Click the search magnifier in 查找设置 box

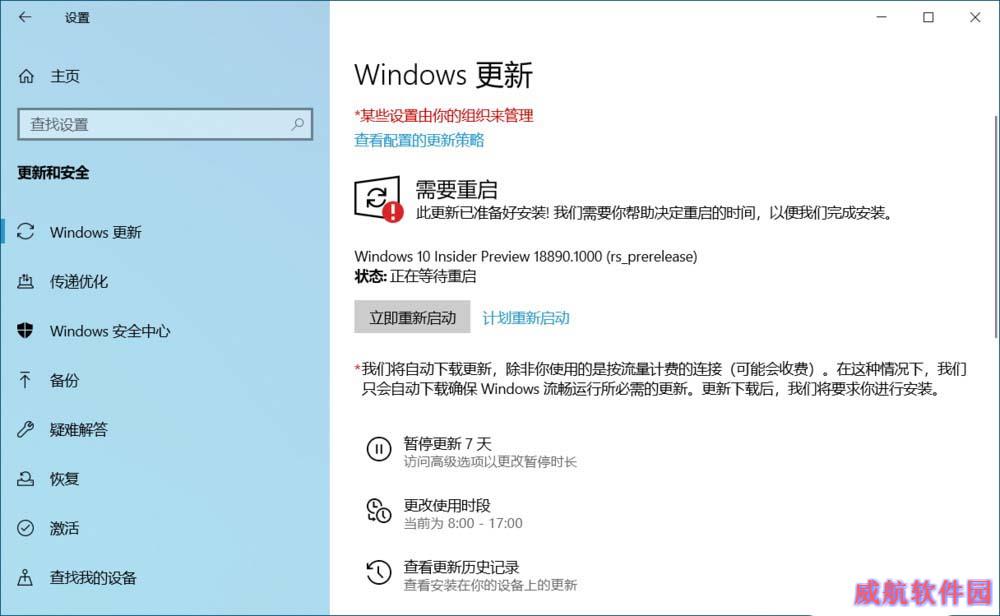[x=297, y=124]
